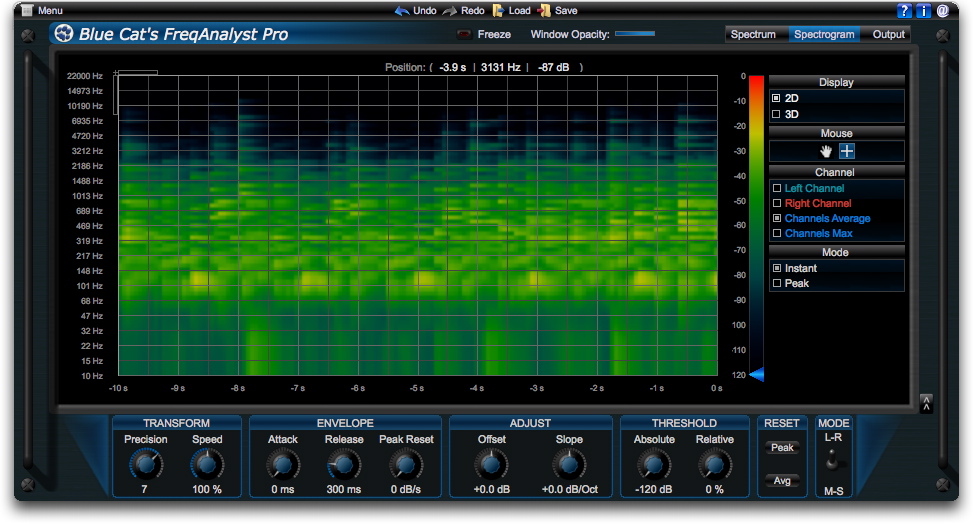
Task: Click the Peak Reset value 0 dB/s
Action: pos(406,489)
